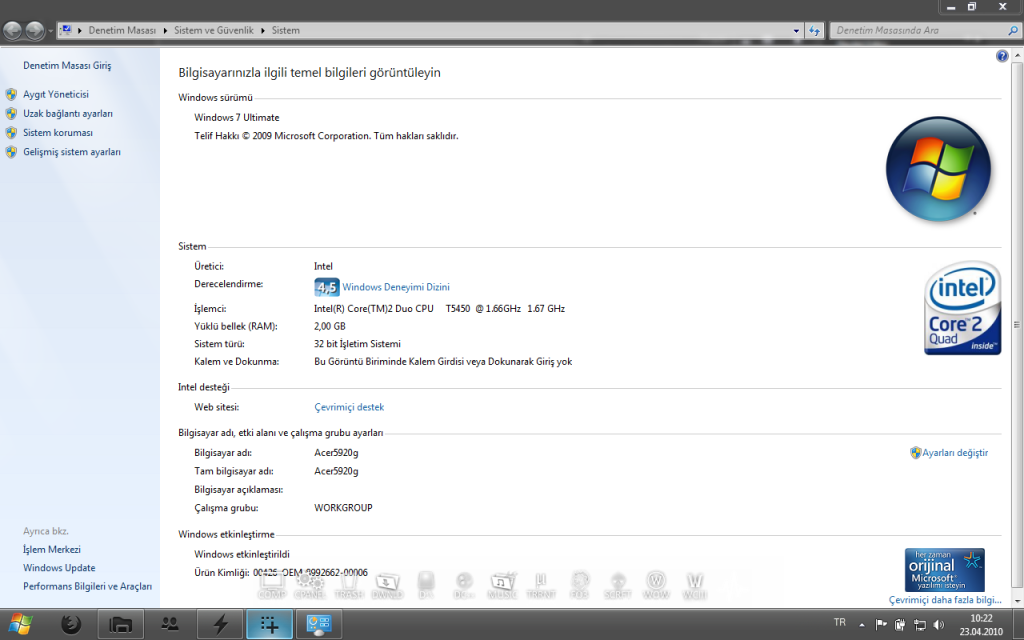Open Uzak bağlantı ayarları
This screenshot has height=640, width=1024.
(68, 114)
